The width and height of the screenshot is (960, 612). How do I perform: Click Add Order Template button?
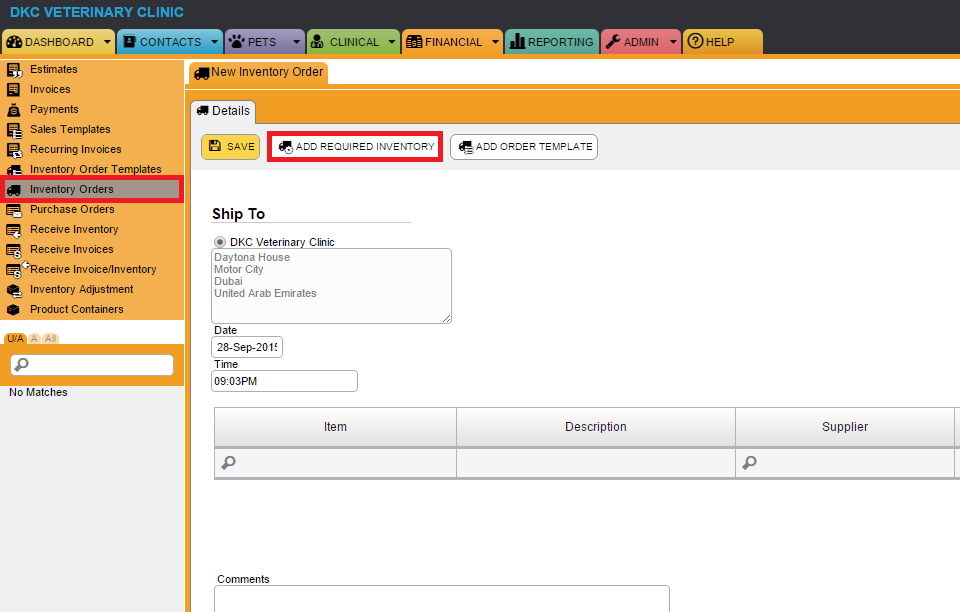coord(524,147)
